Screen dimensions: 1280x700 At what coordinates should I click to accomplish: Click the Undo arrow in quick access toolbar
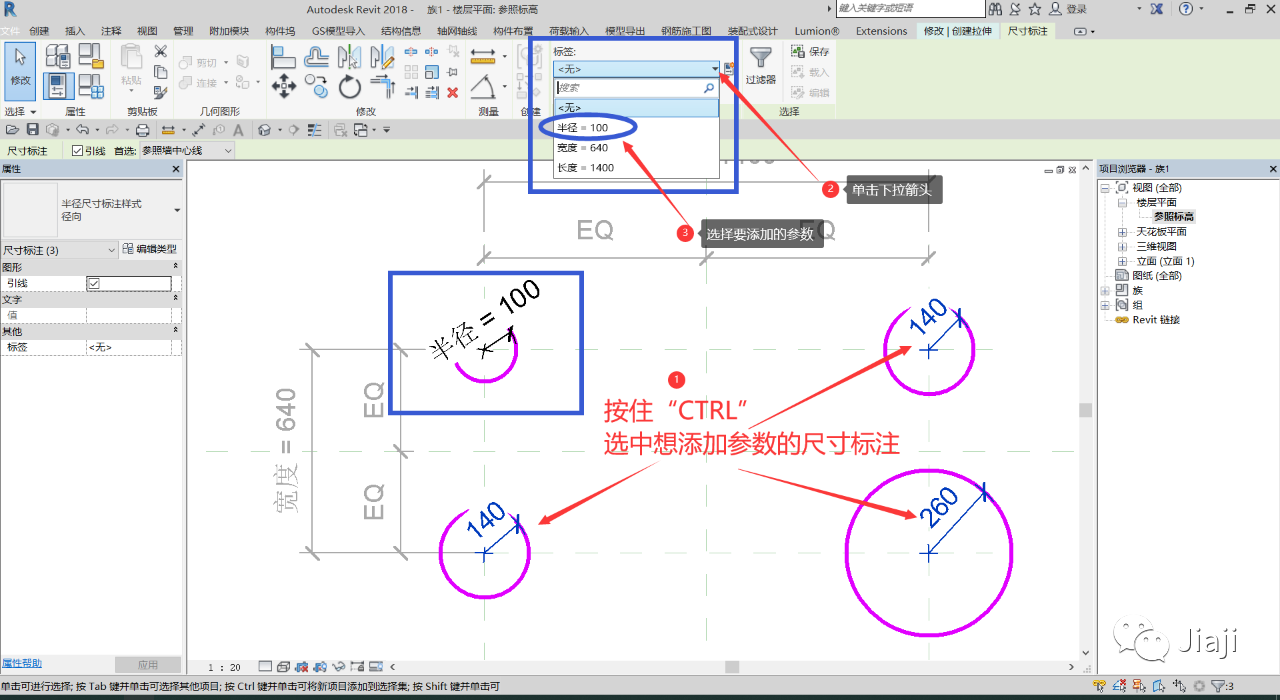pyautogui.click(x=82, y=130)
